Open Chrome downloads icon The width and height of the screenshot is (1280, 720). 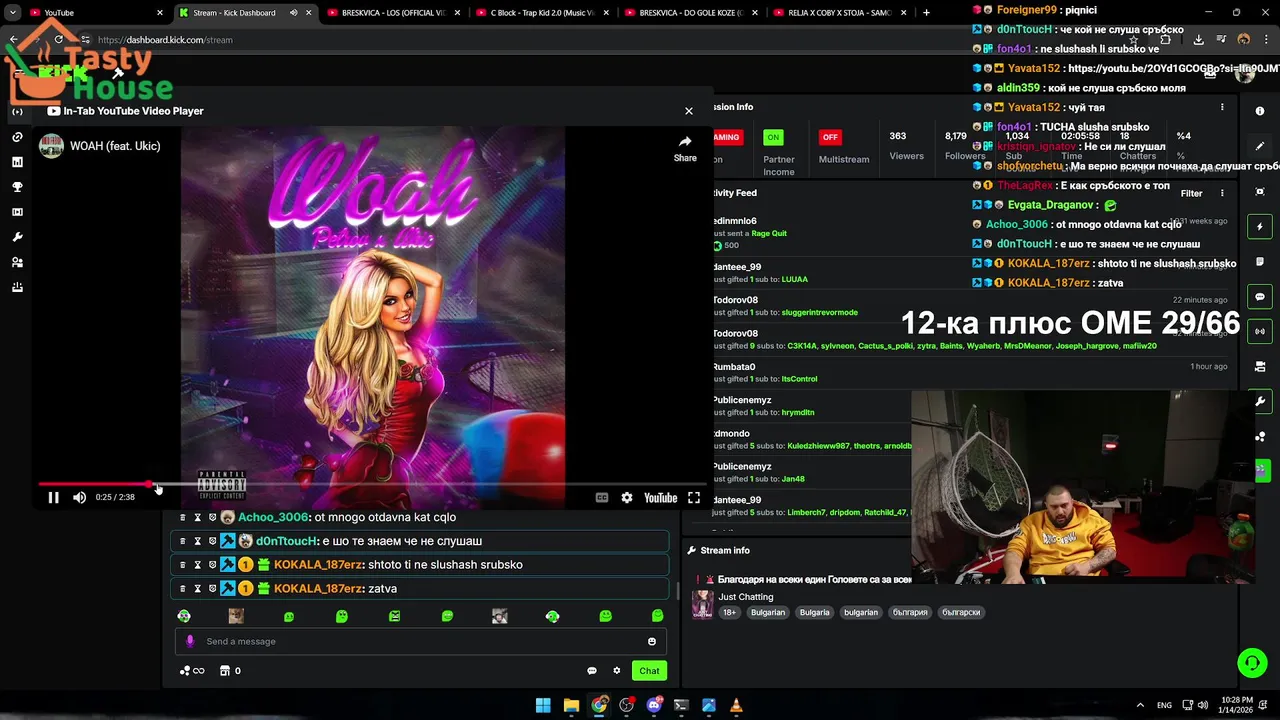[x=1199, y=40]
